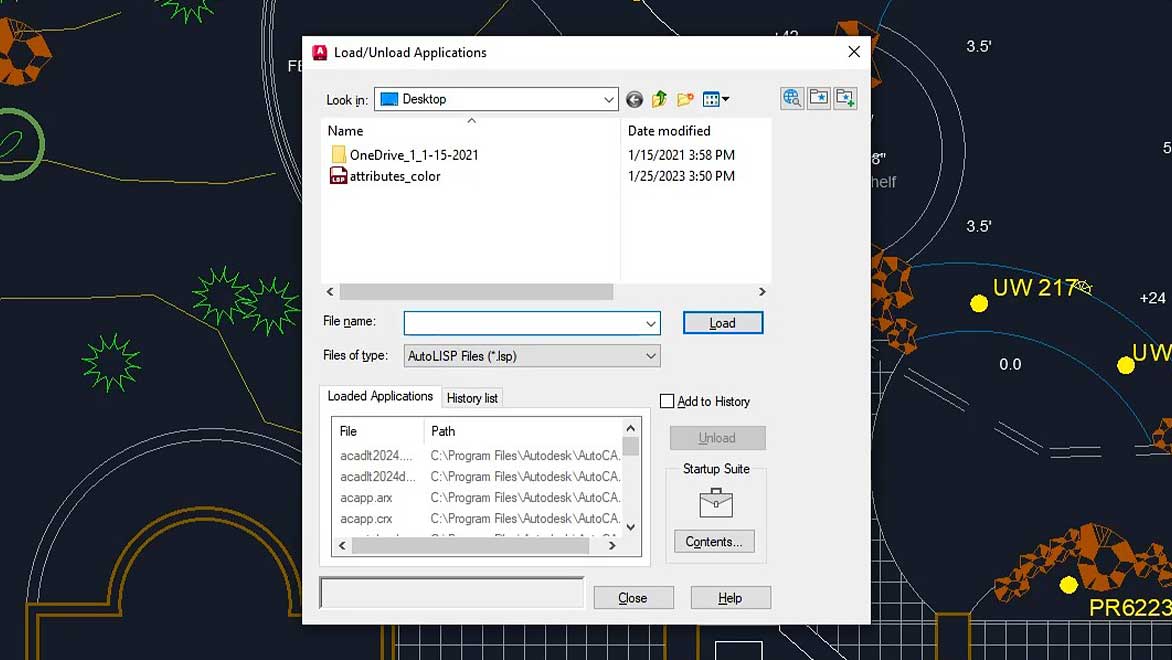Image resolution: width=1172 pixels, height=660 pixels.
Task: Click the AutoCAD logo in the title bar
Action: (x=319, y=52)
